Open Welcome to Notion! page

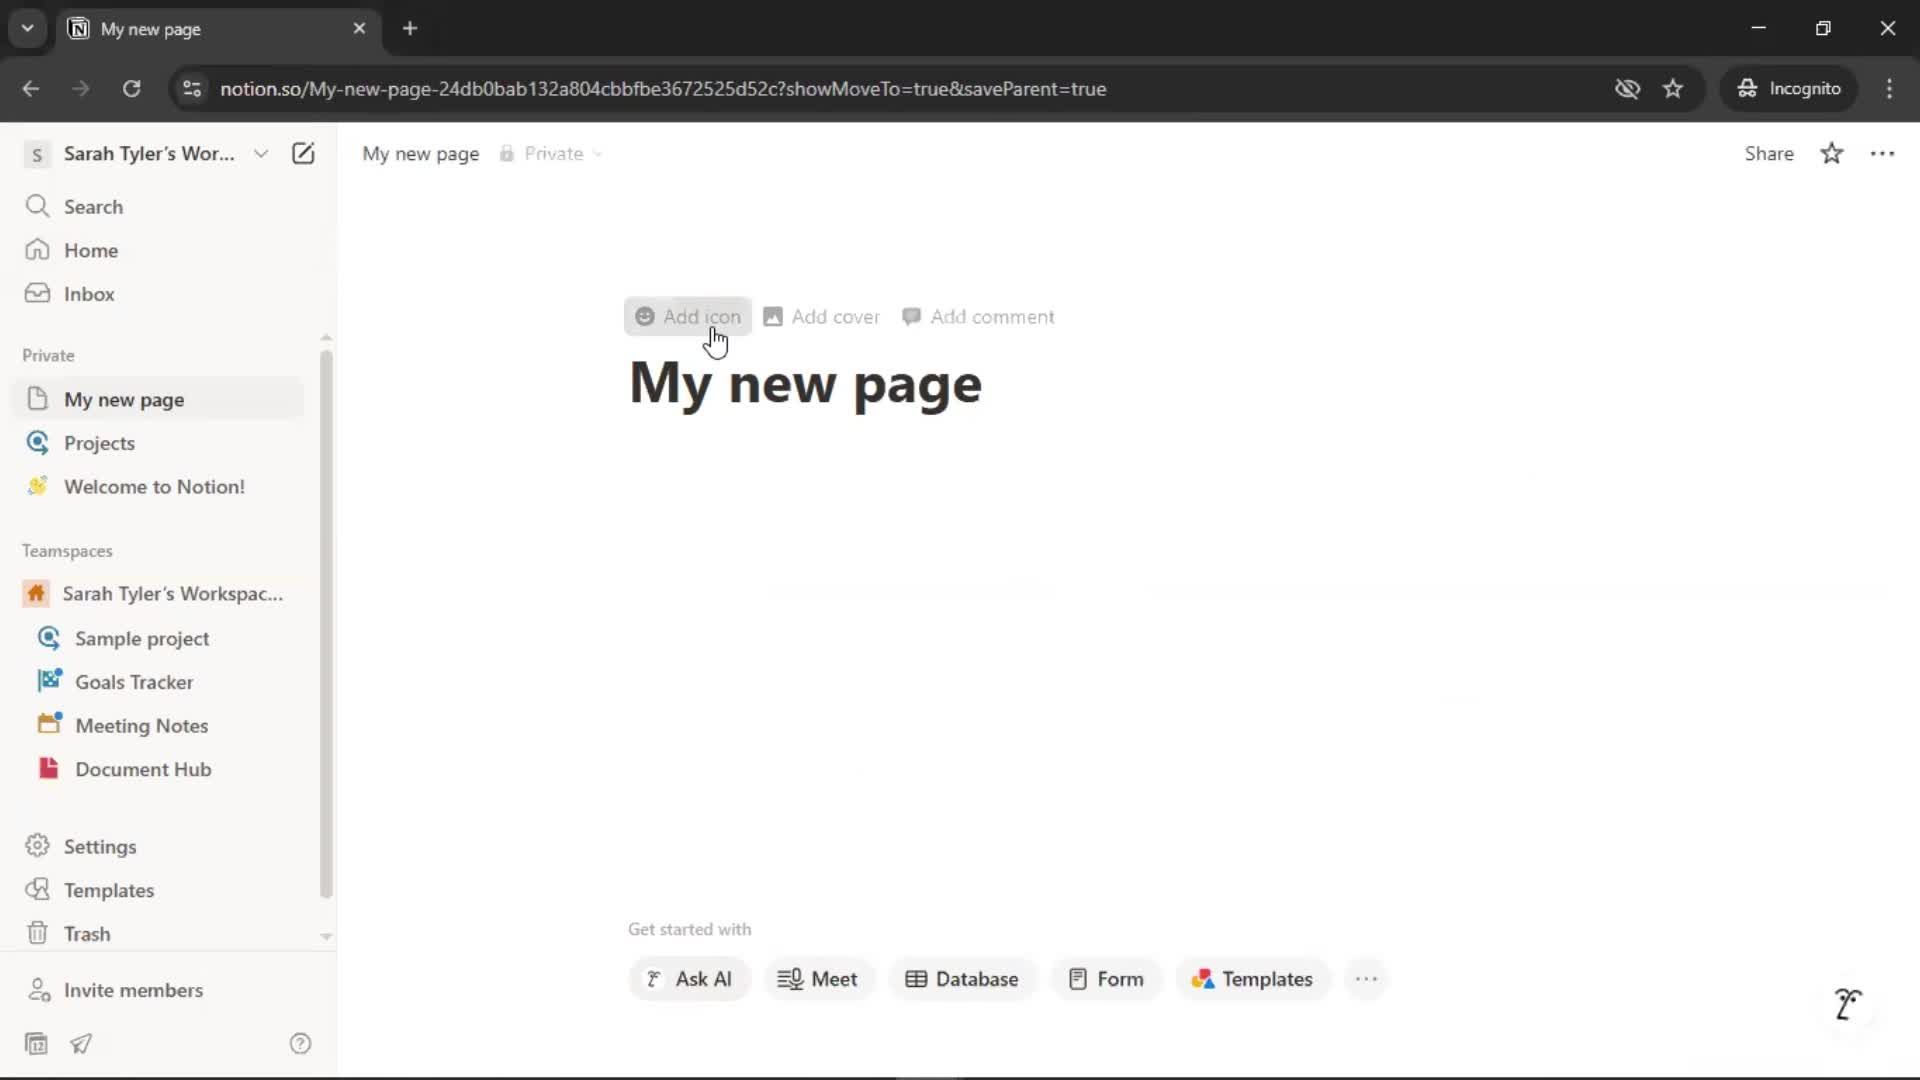(x=160, y=487)
